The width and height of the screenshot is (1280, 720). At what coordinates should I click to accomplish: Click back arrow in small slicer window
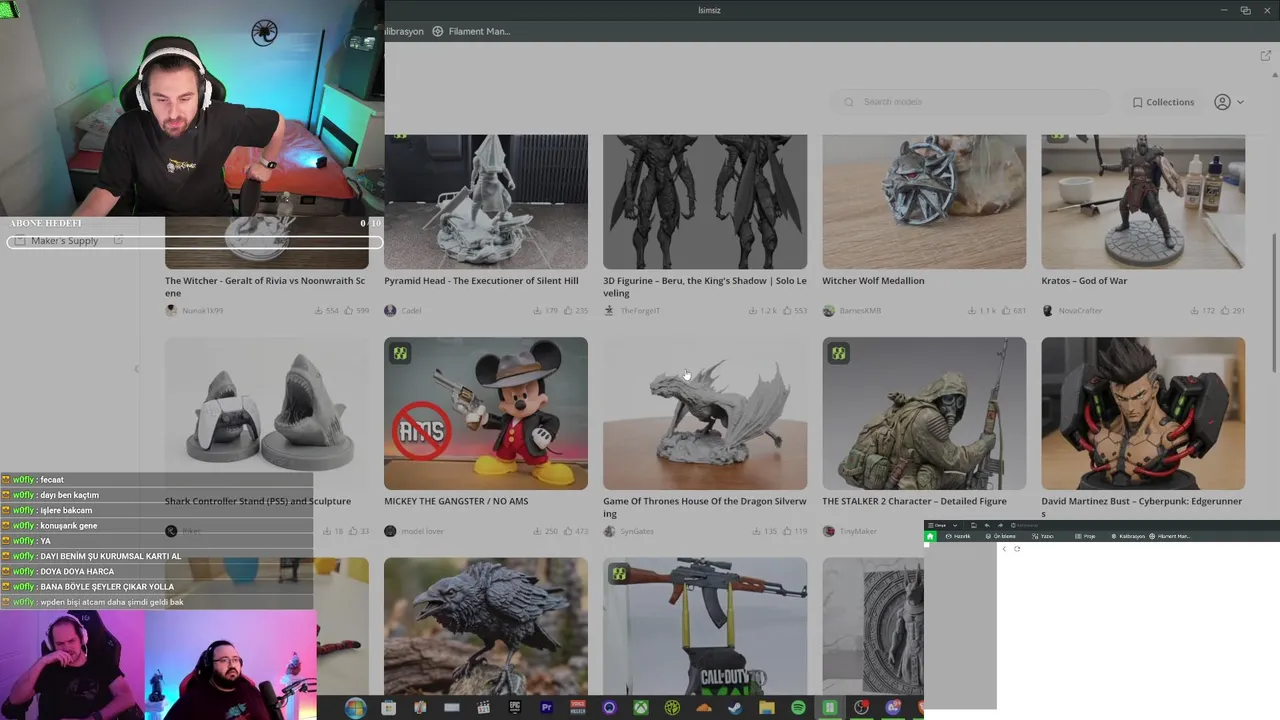(1004, 548)
